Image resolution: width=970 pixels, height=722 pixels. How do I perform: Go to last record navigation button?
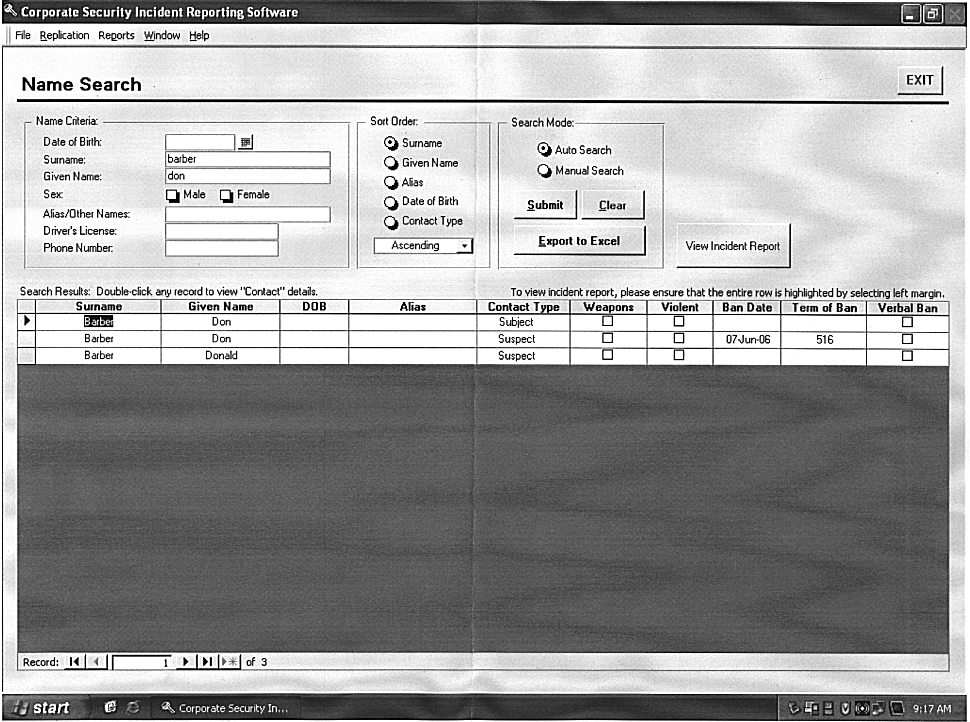[207, 662]
